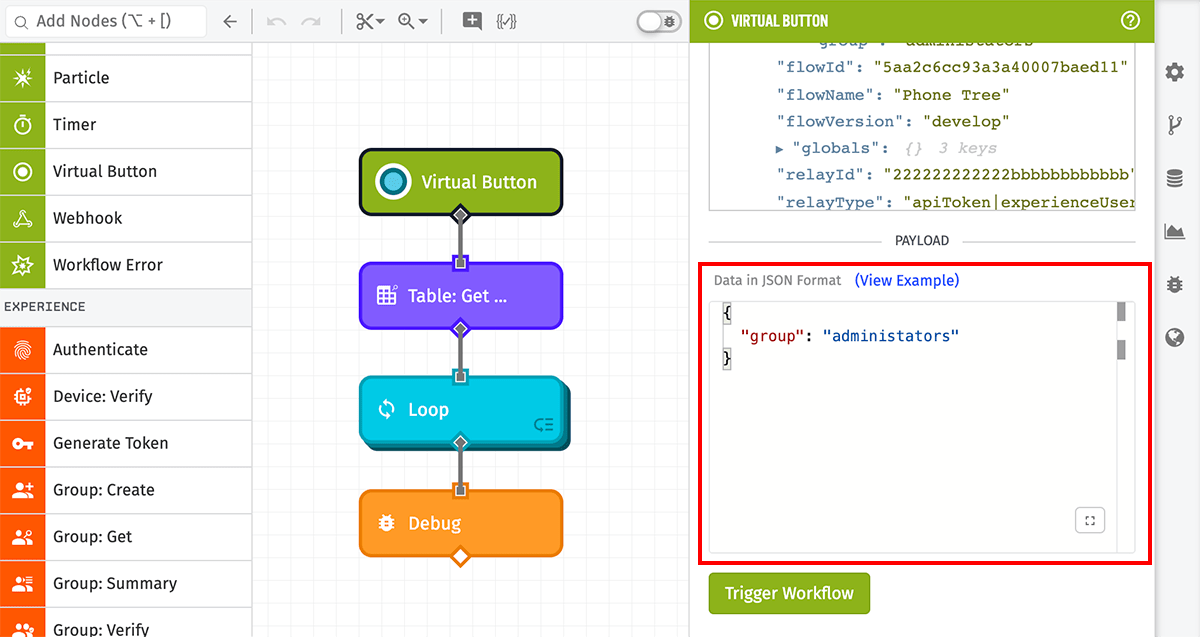This screenshot has height=637, width=1200.
Task: Click the Add Nodes search field
Action: 105,21
